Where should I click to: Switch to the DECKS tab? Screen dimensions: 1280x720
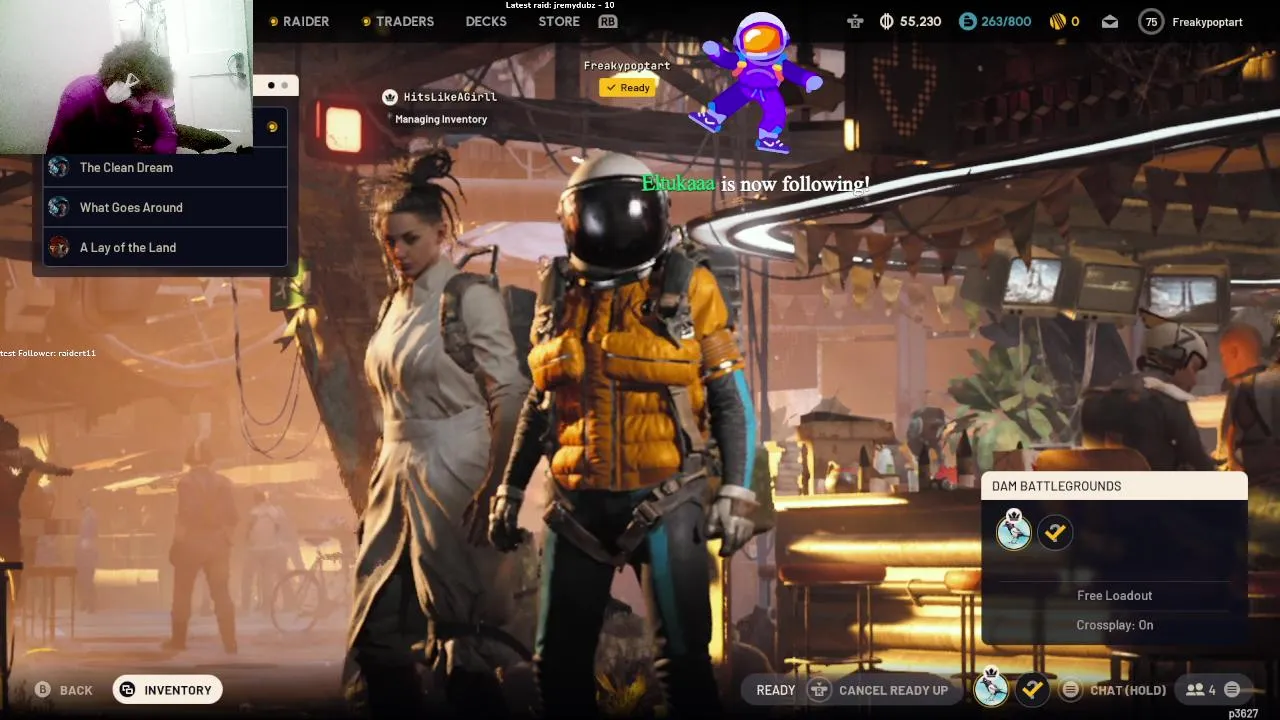[486, 21]
